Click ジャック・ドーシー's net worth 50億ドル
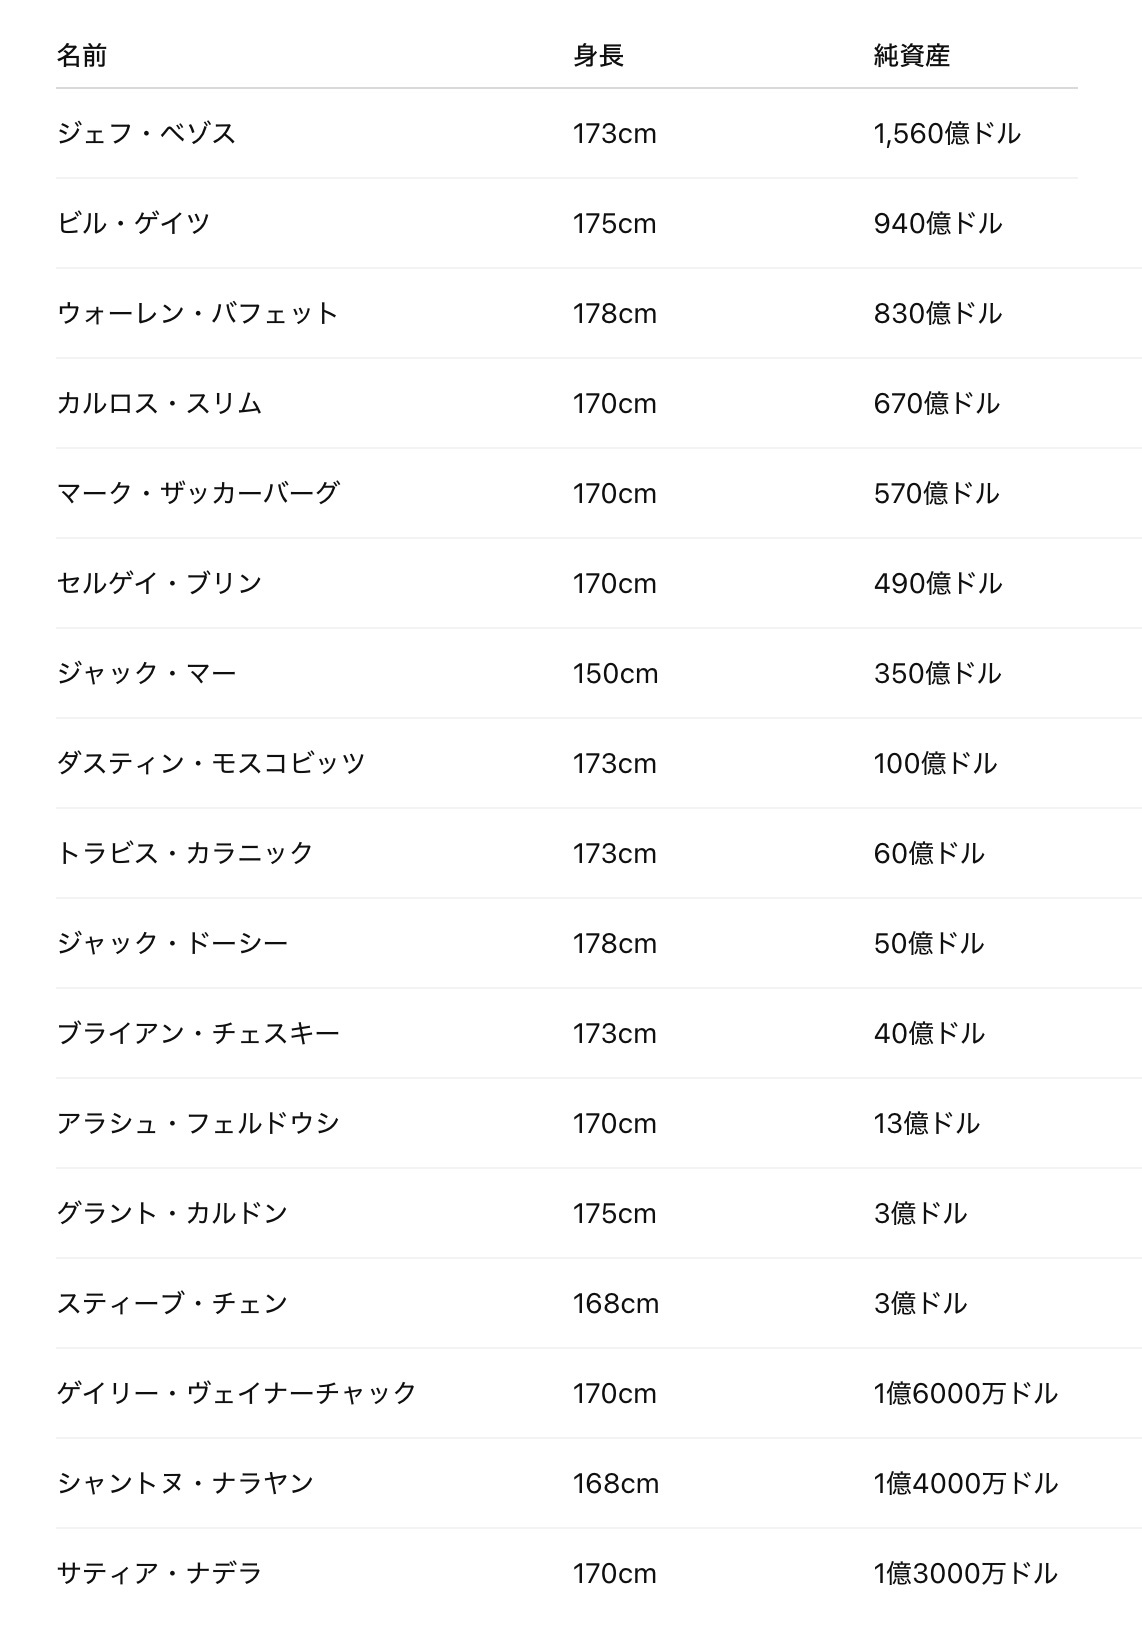The image size is (1142, 1640). click(929, 943)
